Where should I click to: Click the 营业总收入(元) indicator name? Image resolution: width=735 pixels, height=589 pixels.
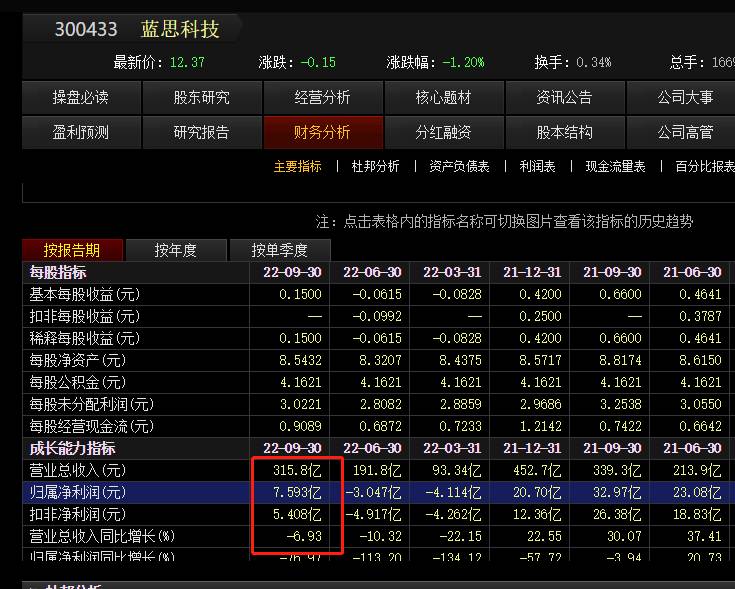pos(78,470)
